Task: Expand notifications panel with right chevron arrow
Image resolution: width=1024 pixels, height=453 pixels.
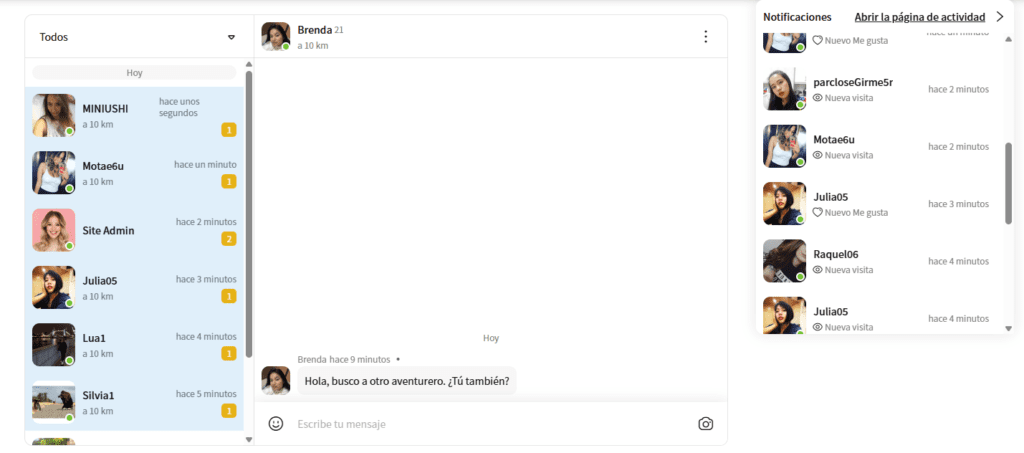Action: [x=999, y=17]
